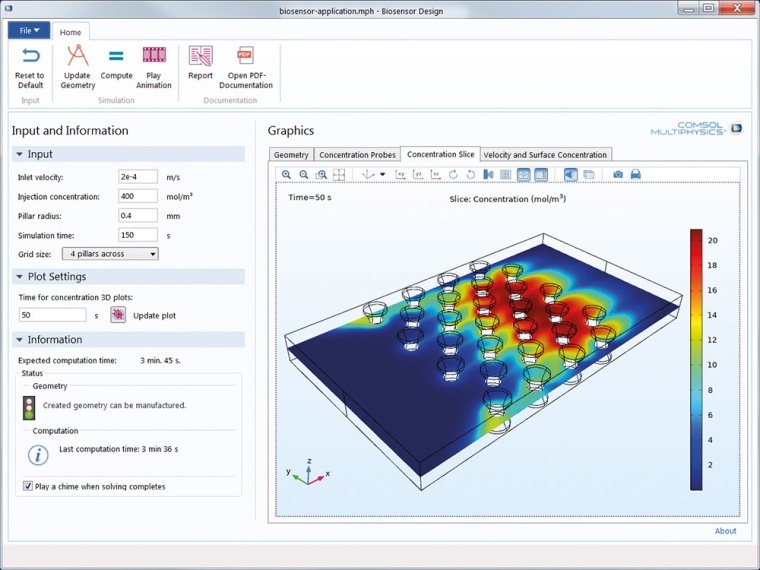The height and width of the screenshot is (570, 760).
Task: Click the Pillar radius input field
Action: (138, 216)
